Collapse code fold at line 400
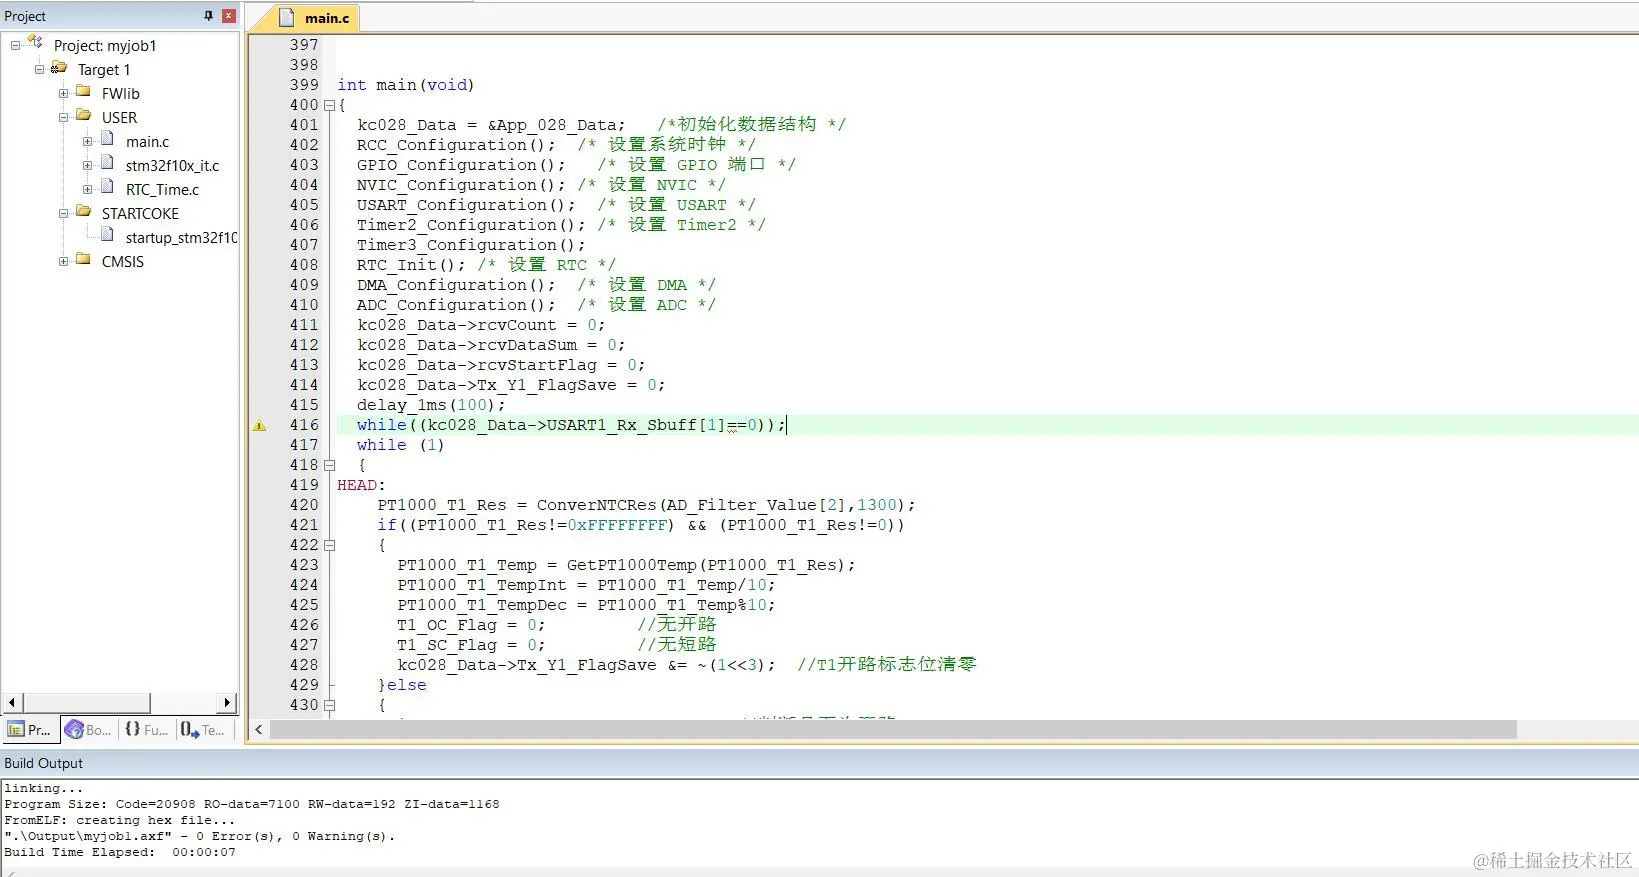The height and width of the screenshot is (877, 1639). coord(329,105)
